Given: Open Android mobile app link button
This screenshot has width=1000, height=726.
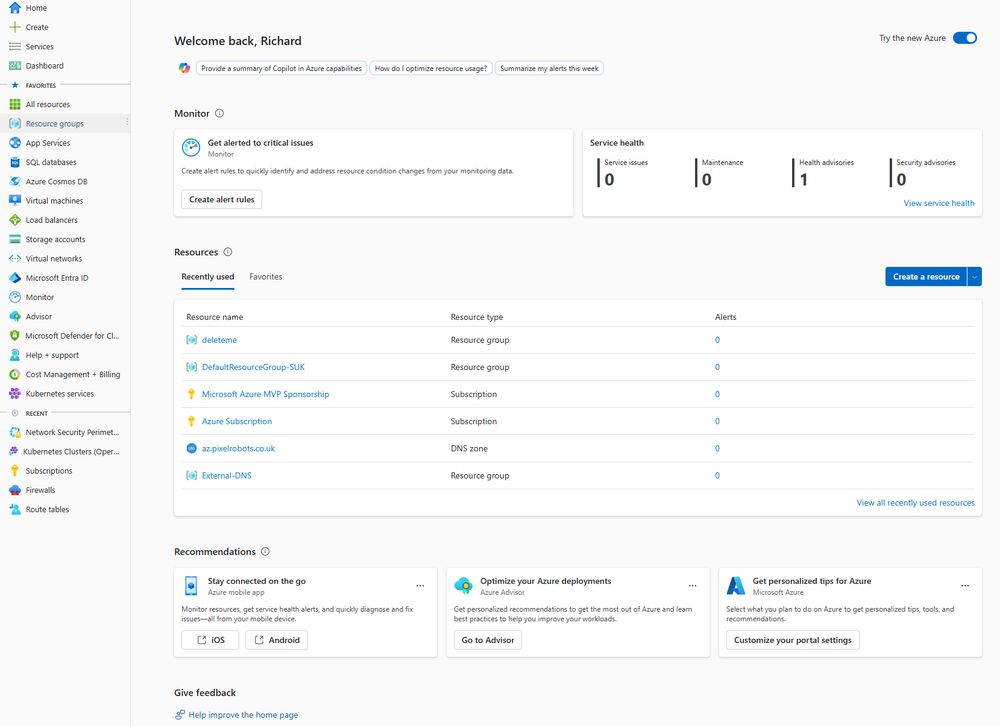Looking at the screenshot, I should 276,640.
